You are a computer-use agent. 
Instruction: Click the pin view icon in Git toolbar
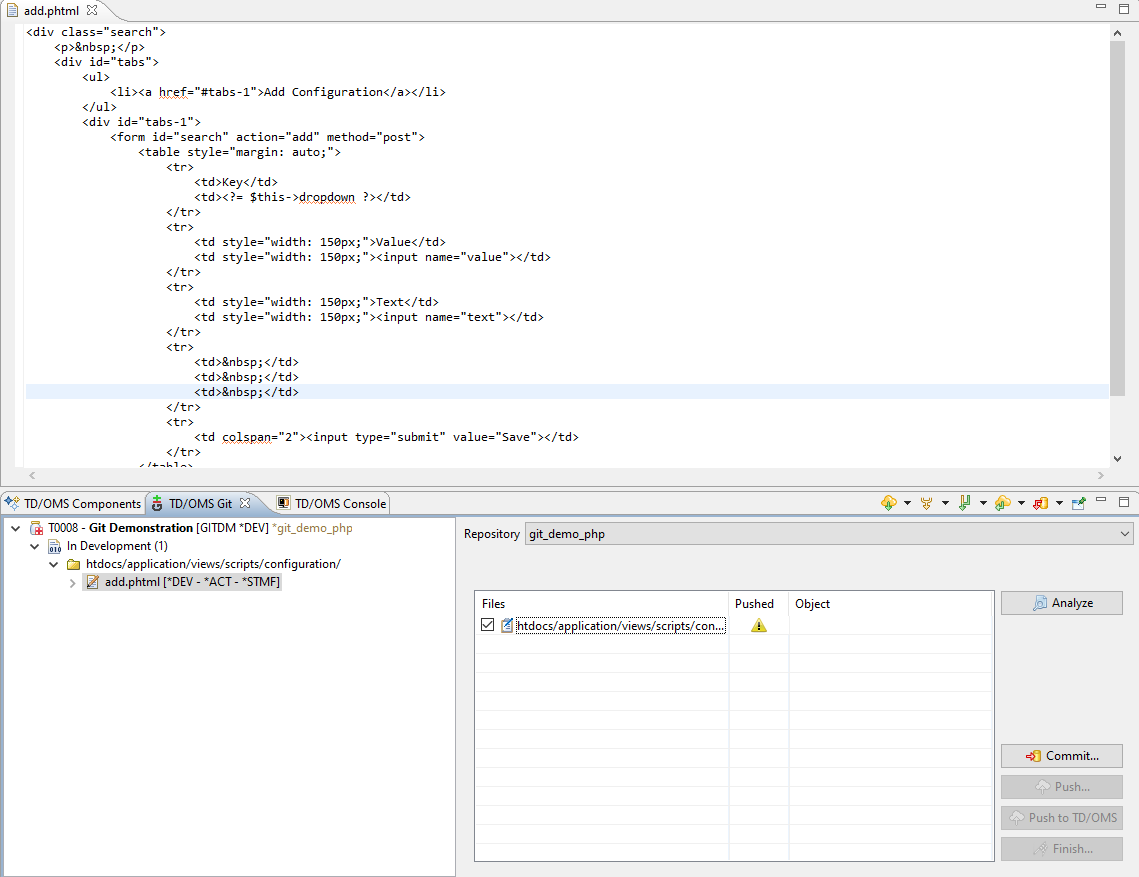[x=1078, y=503]
